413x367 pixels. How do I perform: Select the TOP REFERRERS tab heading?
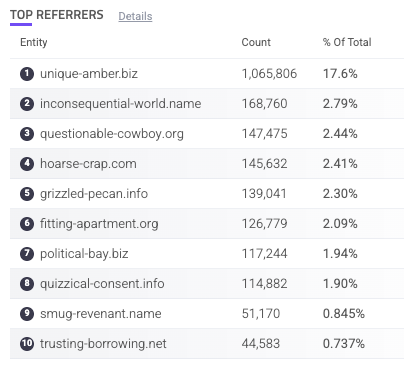pyautogui.click(x=57, y=15)
